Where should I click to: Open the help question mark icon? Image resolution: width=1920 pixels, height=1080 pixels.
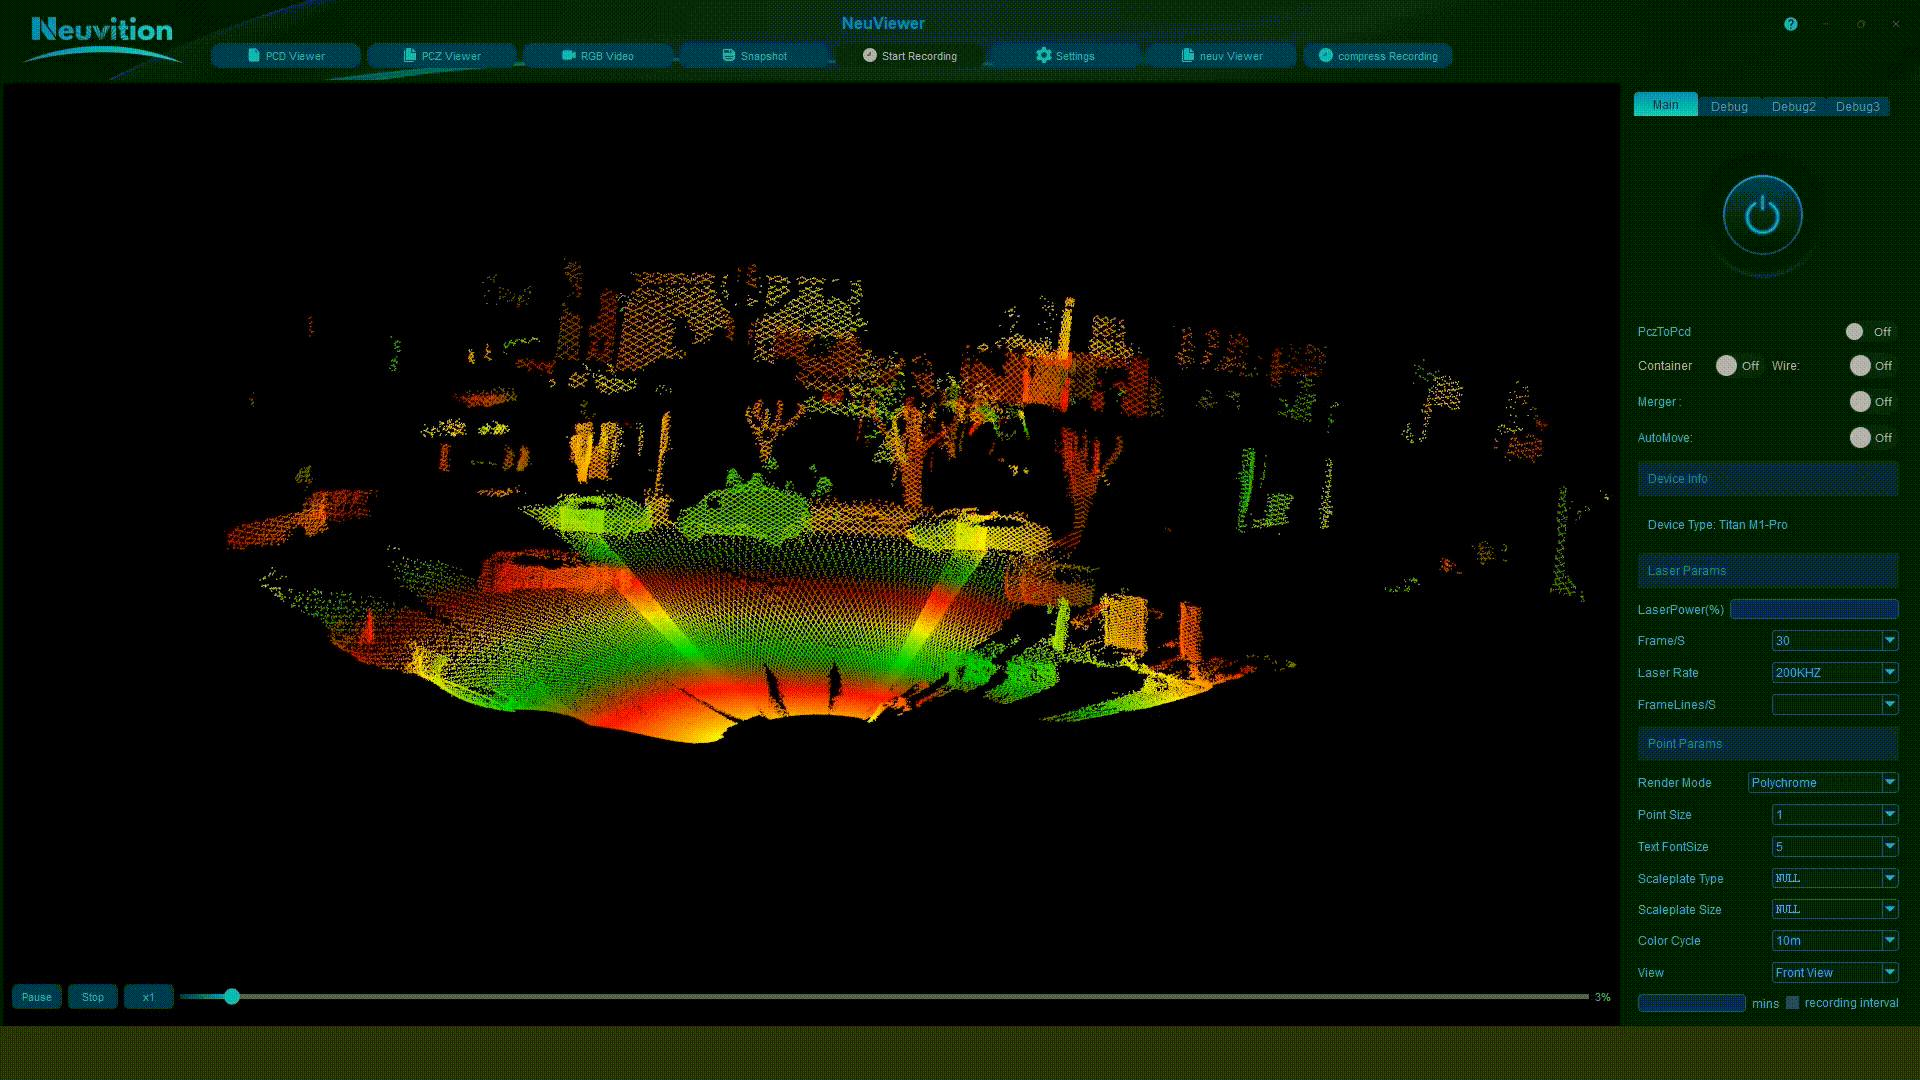click(1791, 24)
